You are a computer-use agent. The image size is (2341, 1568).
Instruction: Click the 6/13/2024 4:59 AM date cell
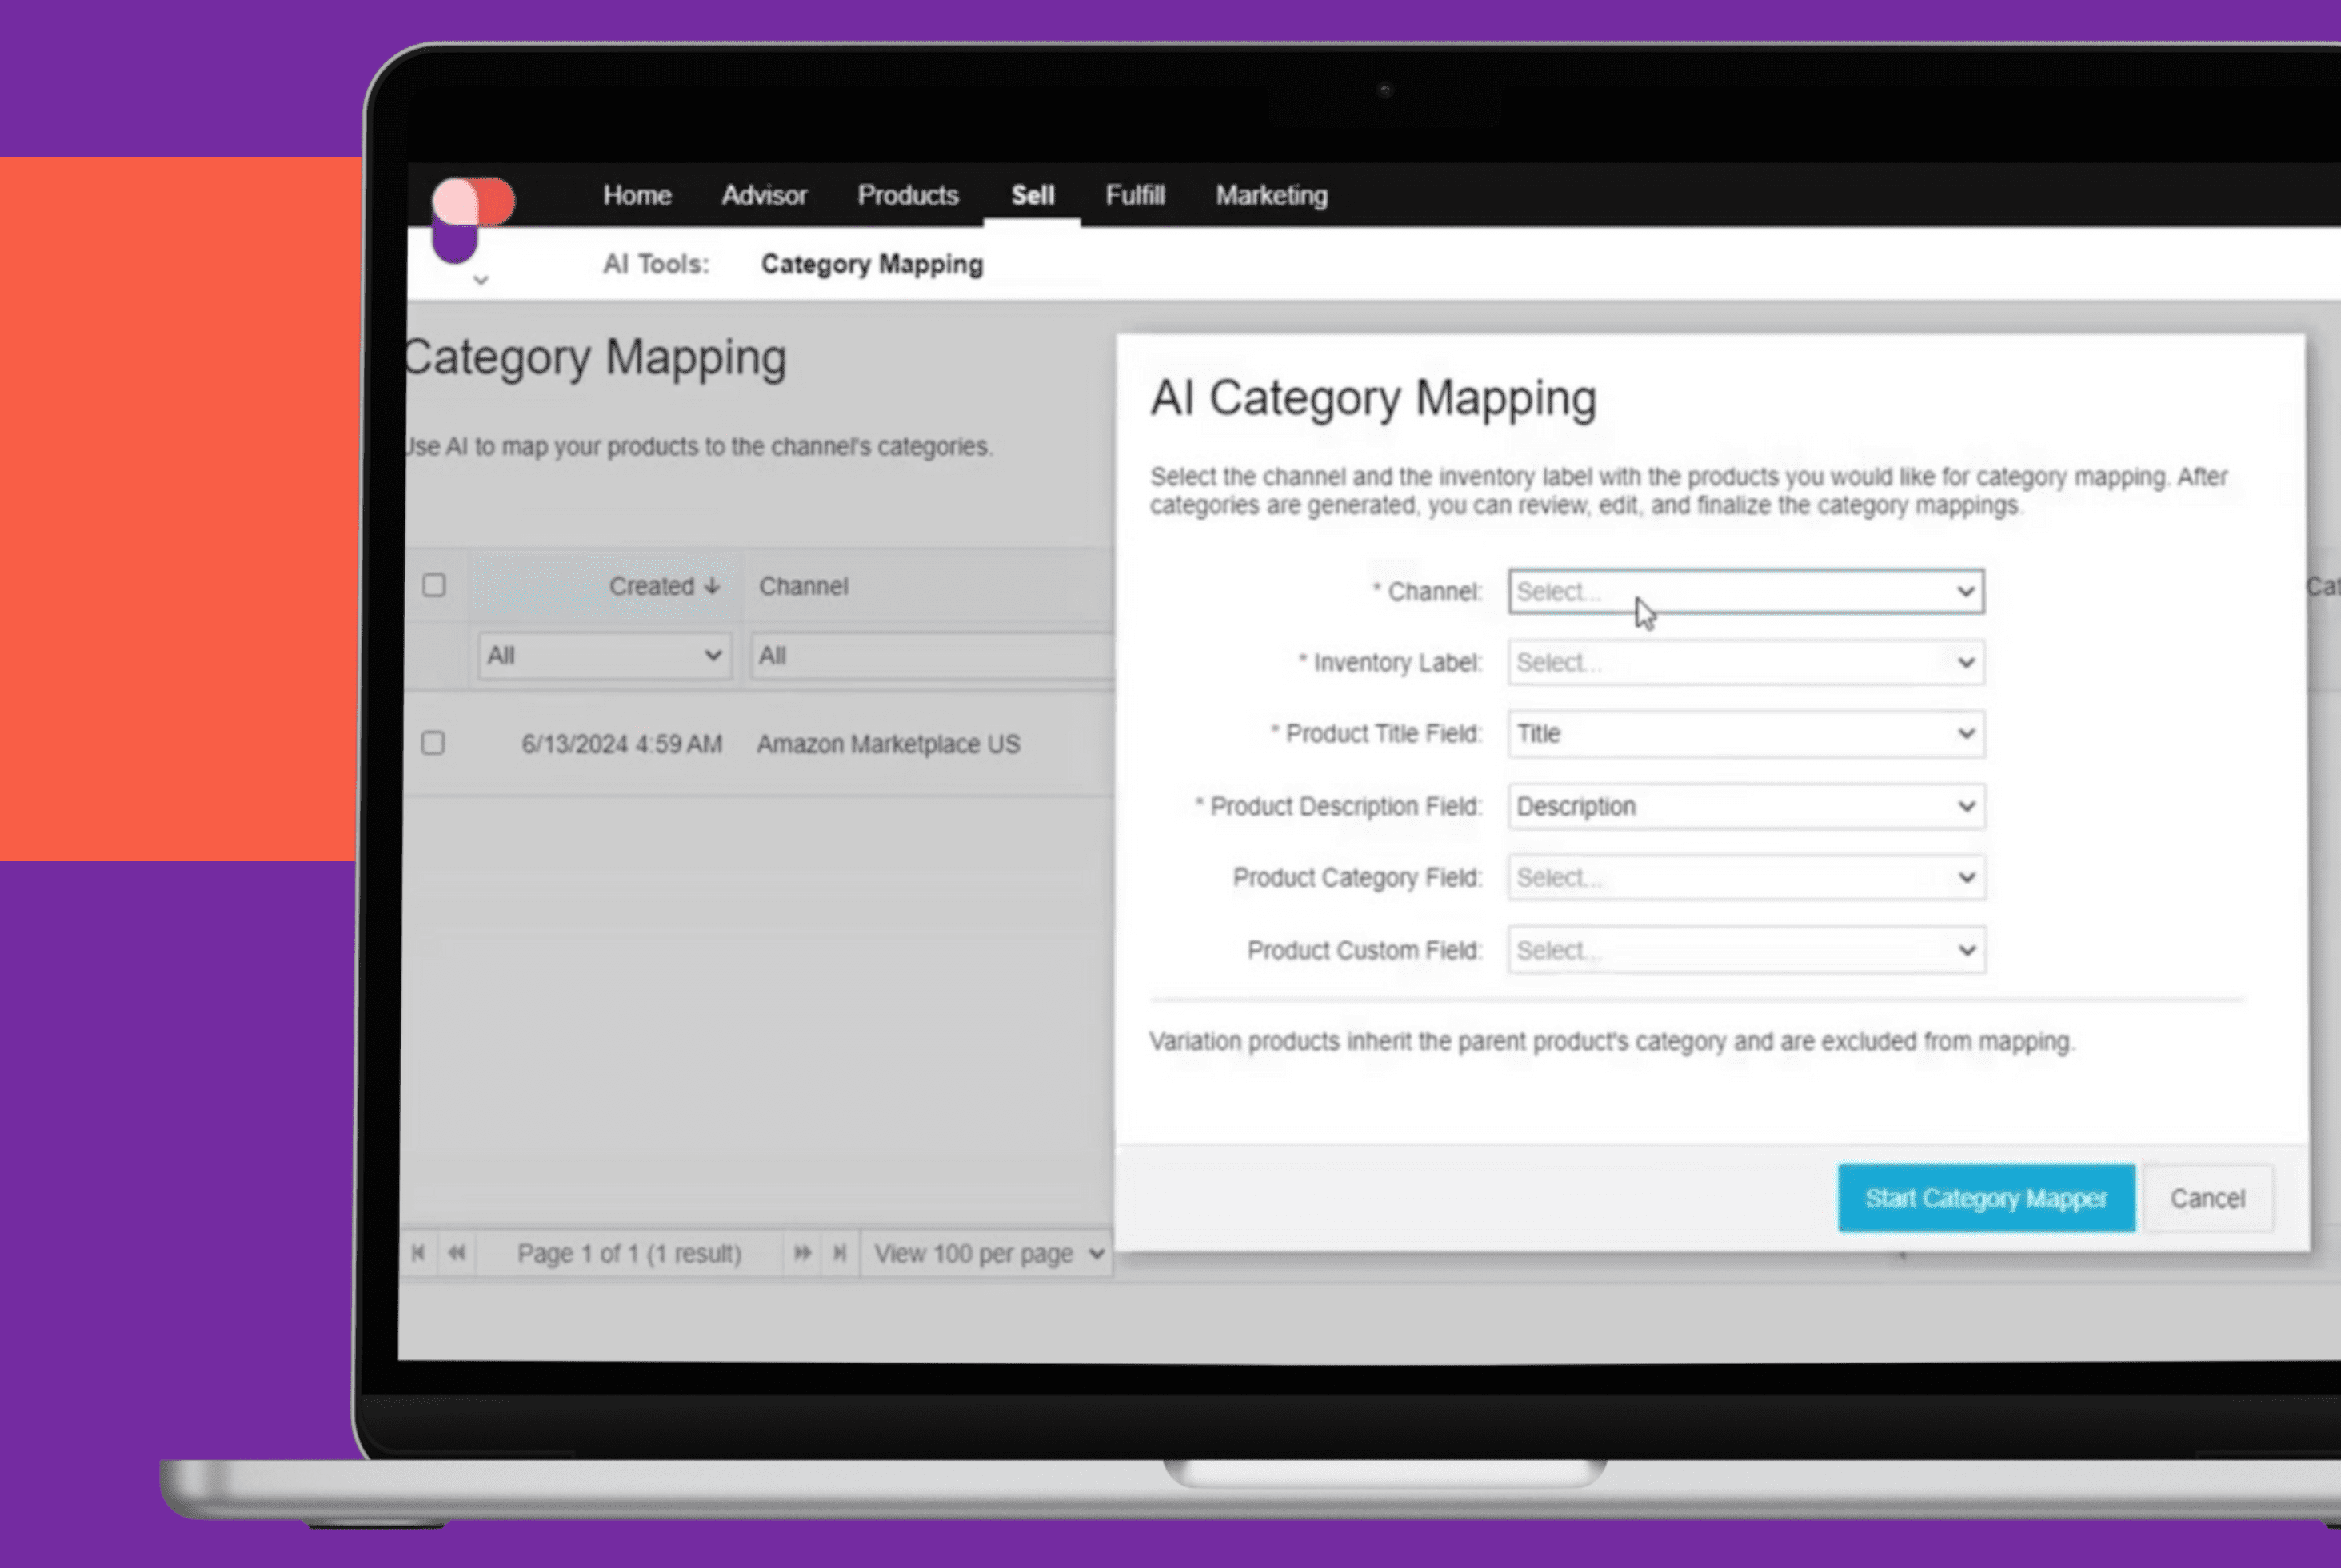pos(621,744)
